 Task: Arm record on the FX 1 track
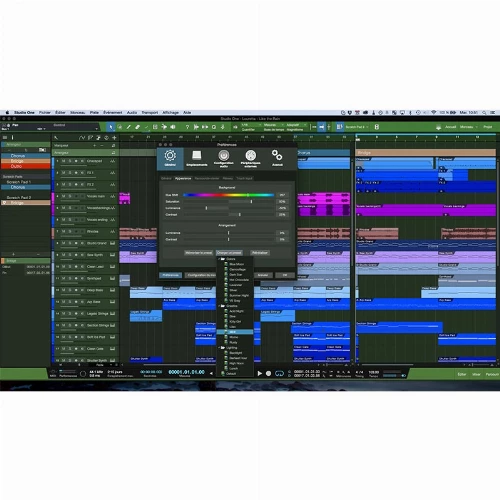coord(76,173)
